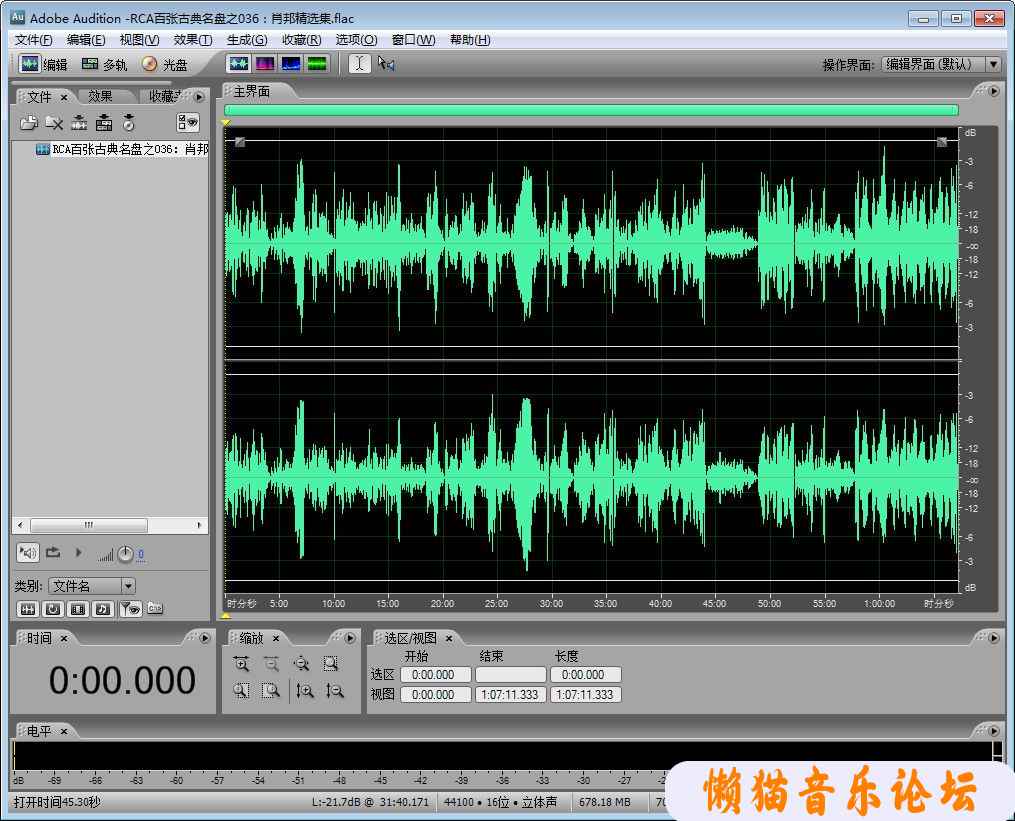Click the preview volume knob
This screenshot has width=1015, height=821.
126,554
